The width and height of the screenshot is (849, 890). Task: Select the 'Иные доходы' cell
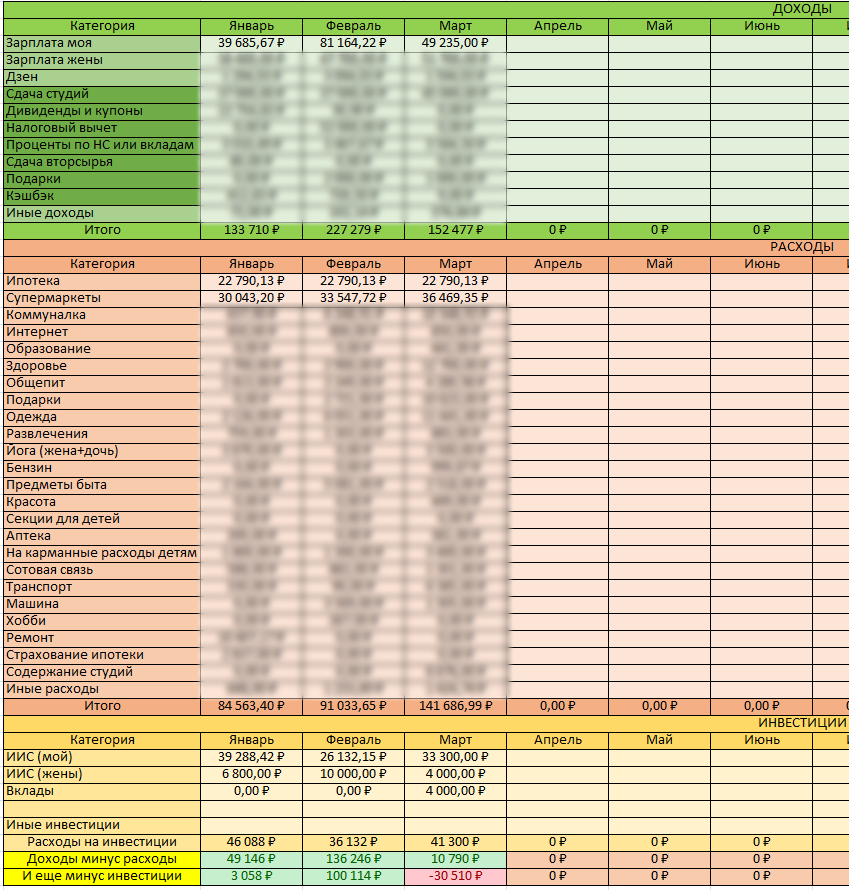pos(102,213)
